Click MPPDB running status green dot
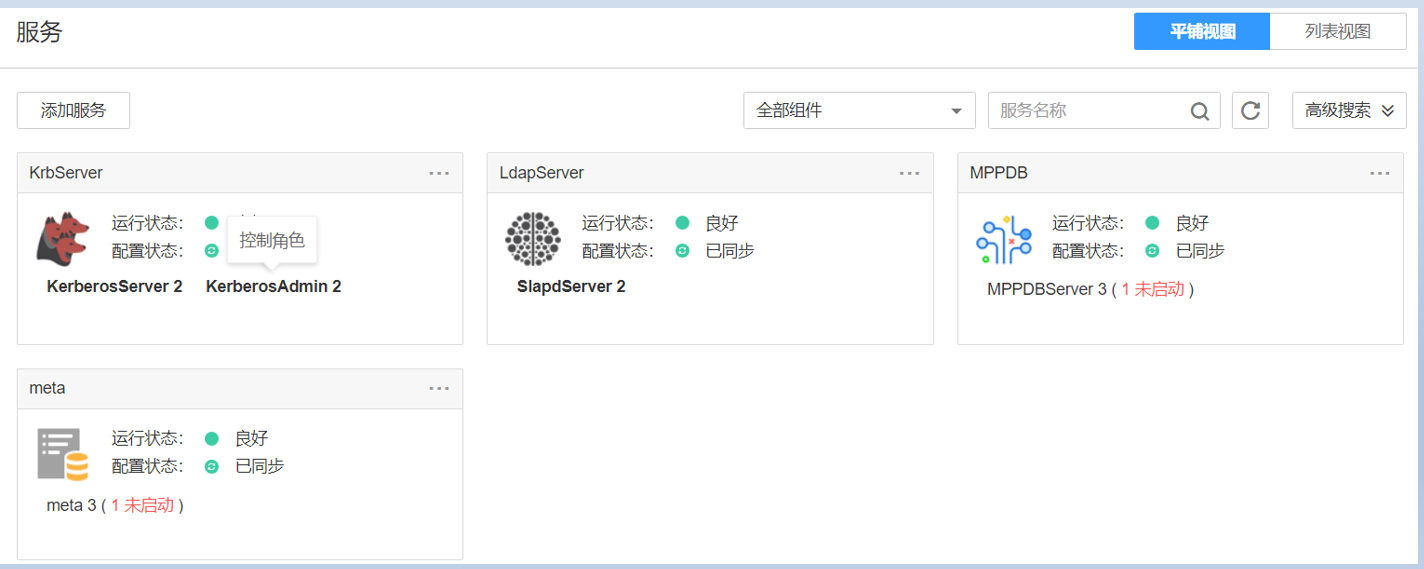 (x=1152, y=223)
